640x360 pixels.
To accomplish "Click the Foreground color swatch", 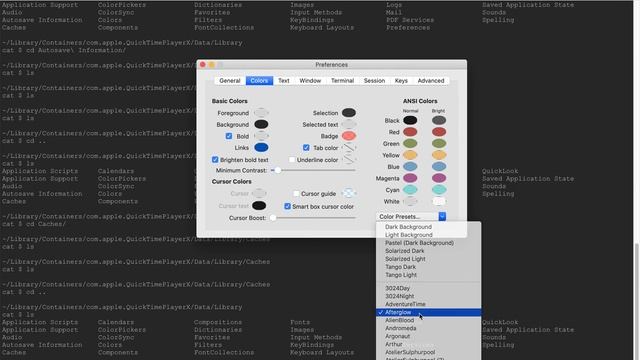I will point(261,113).
